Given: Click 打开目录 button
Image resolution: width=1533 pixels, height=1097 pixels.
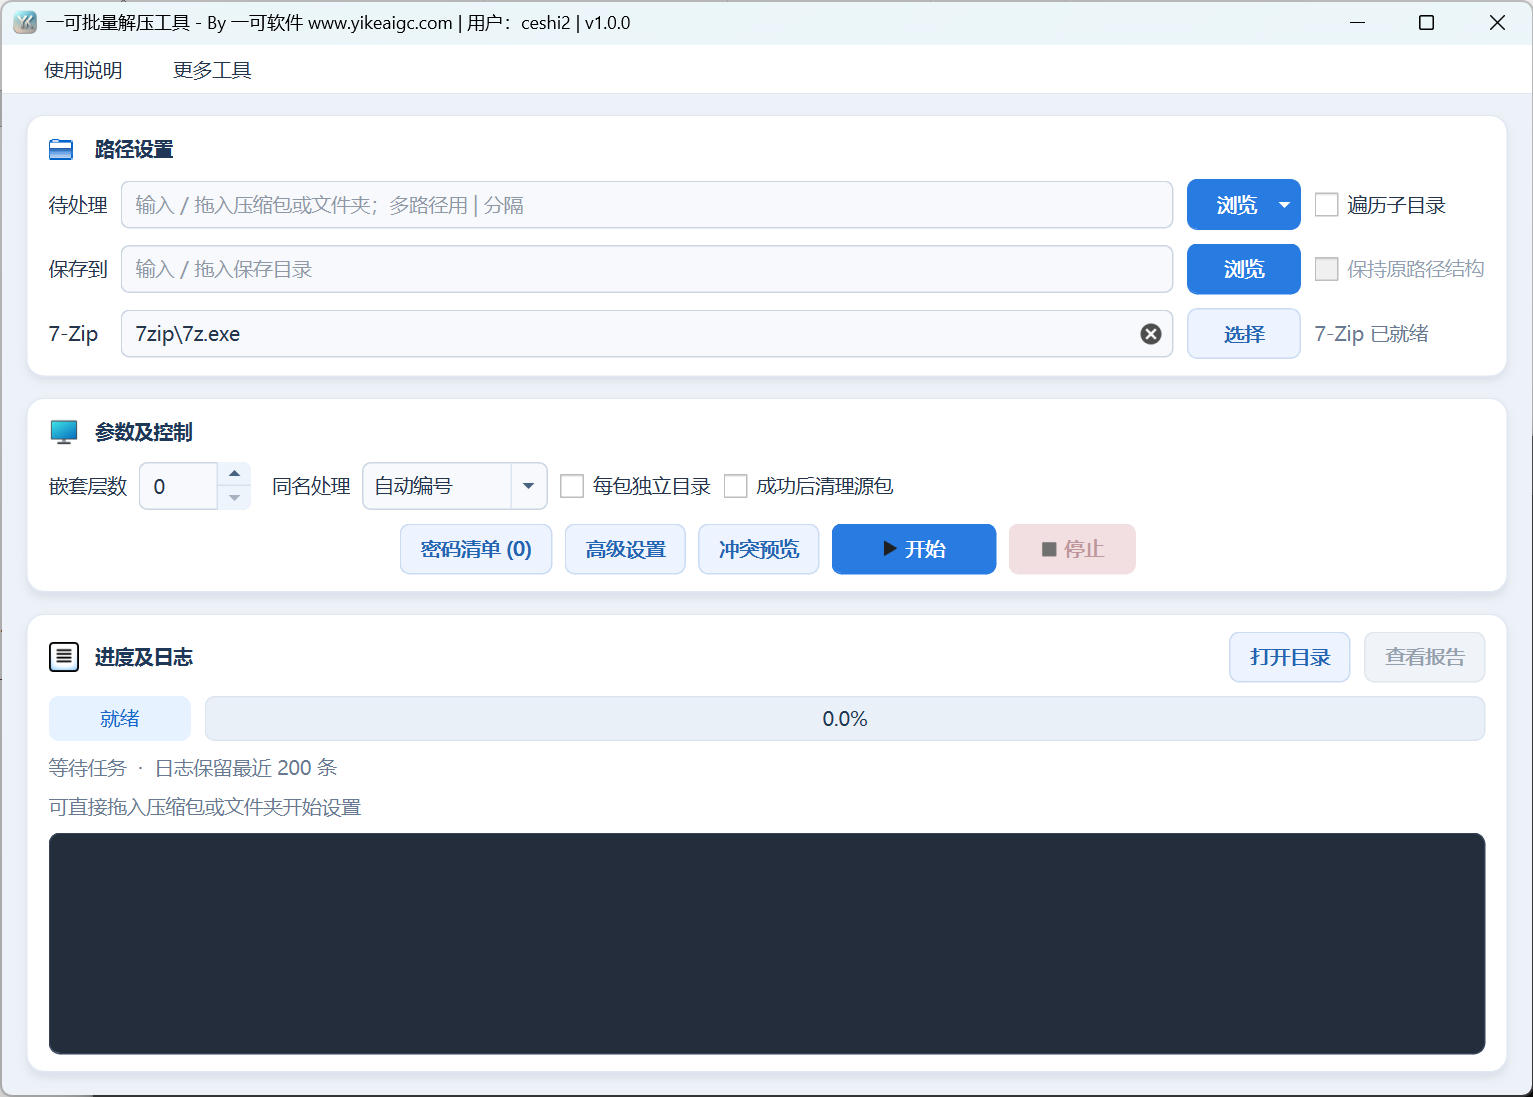Looking at the screenshot, I should 1290,657.
